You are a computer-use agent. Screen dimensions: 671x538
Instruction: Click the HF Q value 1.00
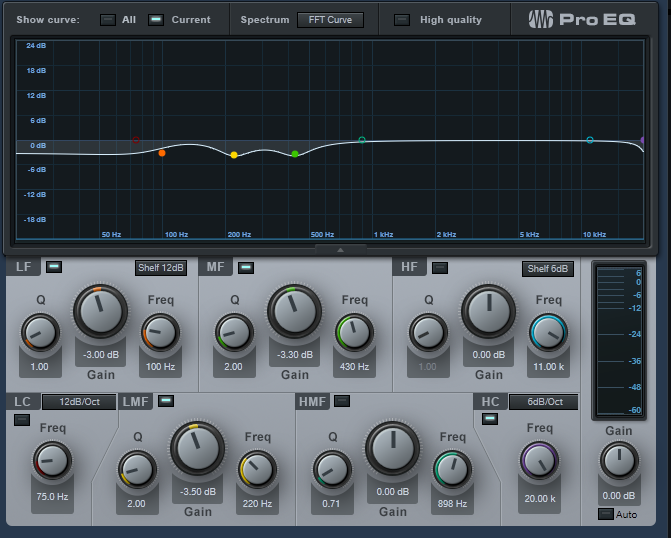[428, 367]
